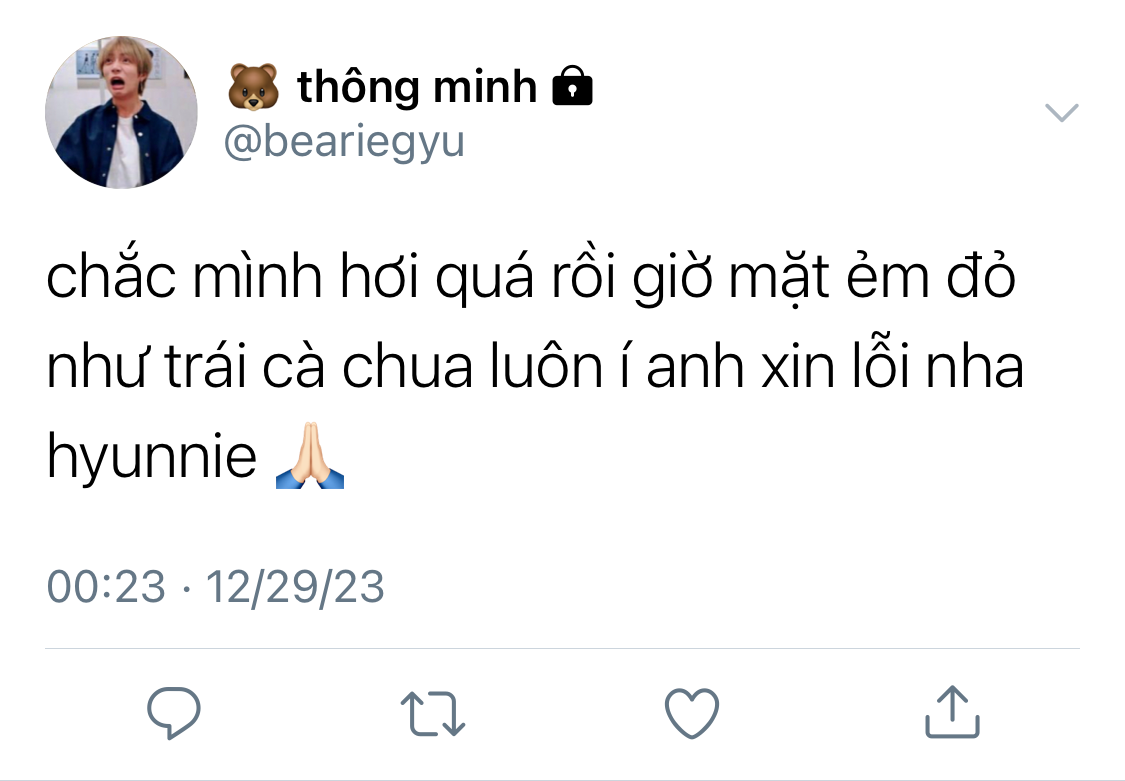Click the 12/29/23 date text
The width and height of the screenshot is (1125, 781).
[x=295, y=587]
